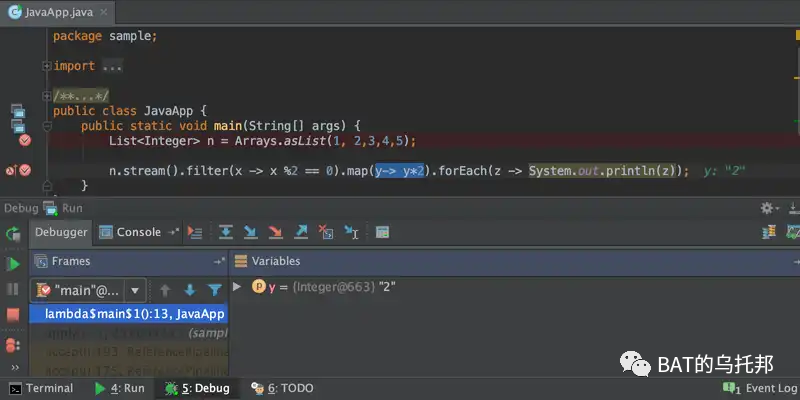This screenshot has height=400, width=800.
Task: Expand variable y in Variables panel
Action: [237, 287]
